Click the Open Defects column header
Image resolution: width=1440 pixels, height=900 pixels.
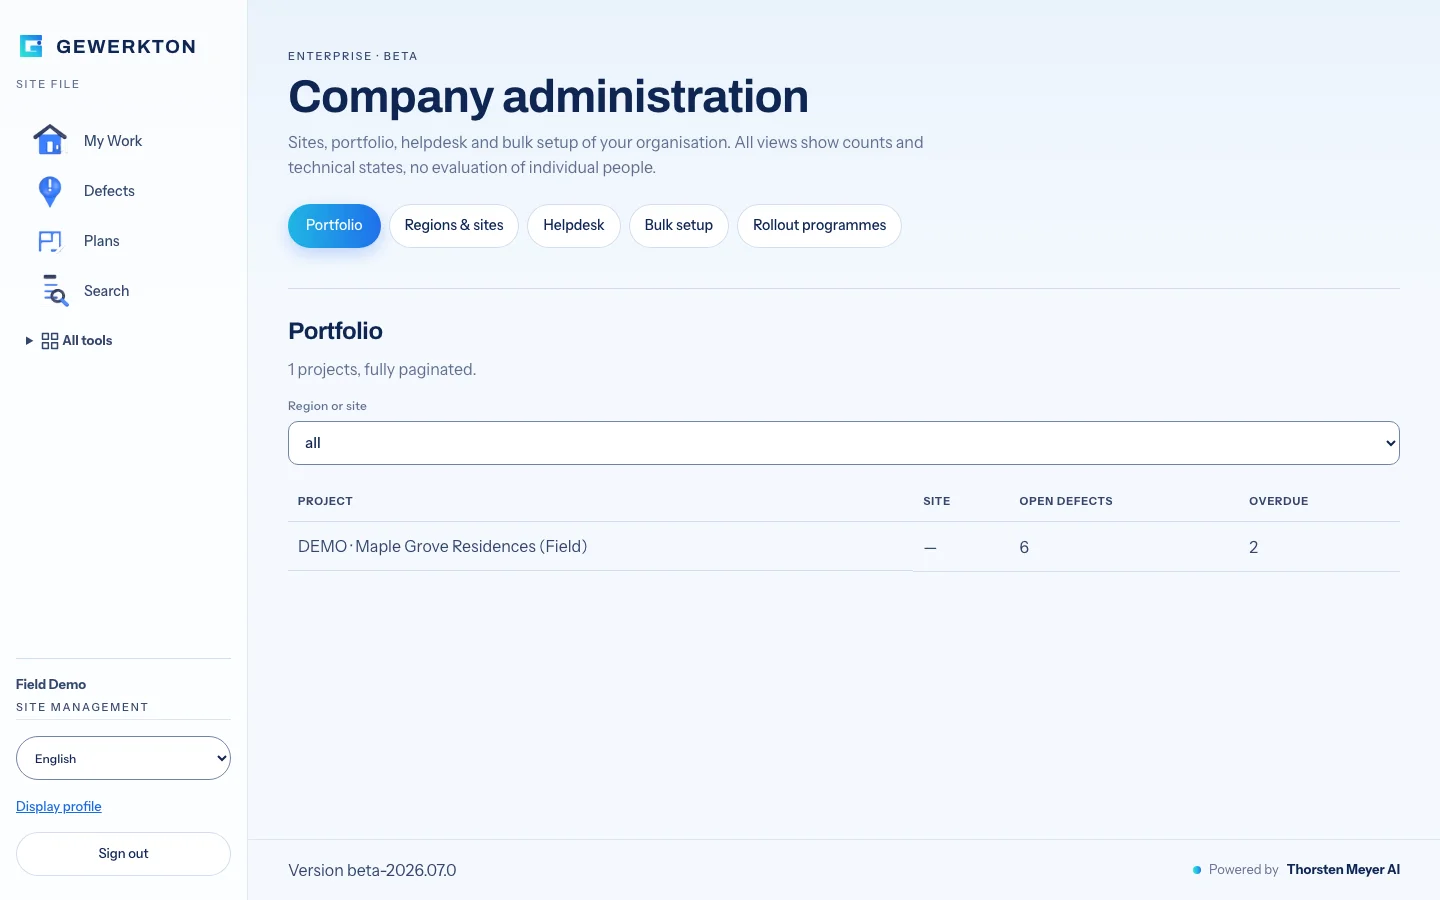coord(1066,501)
